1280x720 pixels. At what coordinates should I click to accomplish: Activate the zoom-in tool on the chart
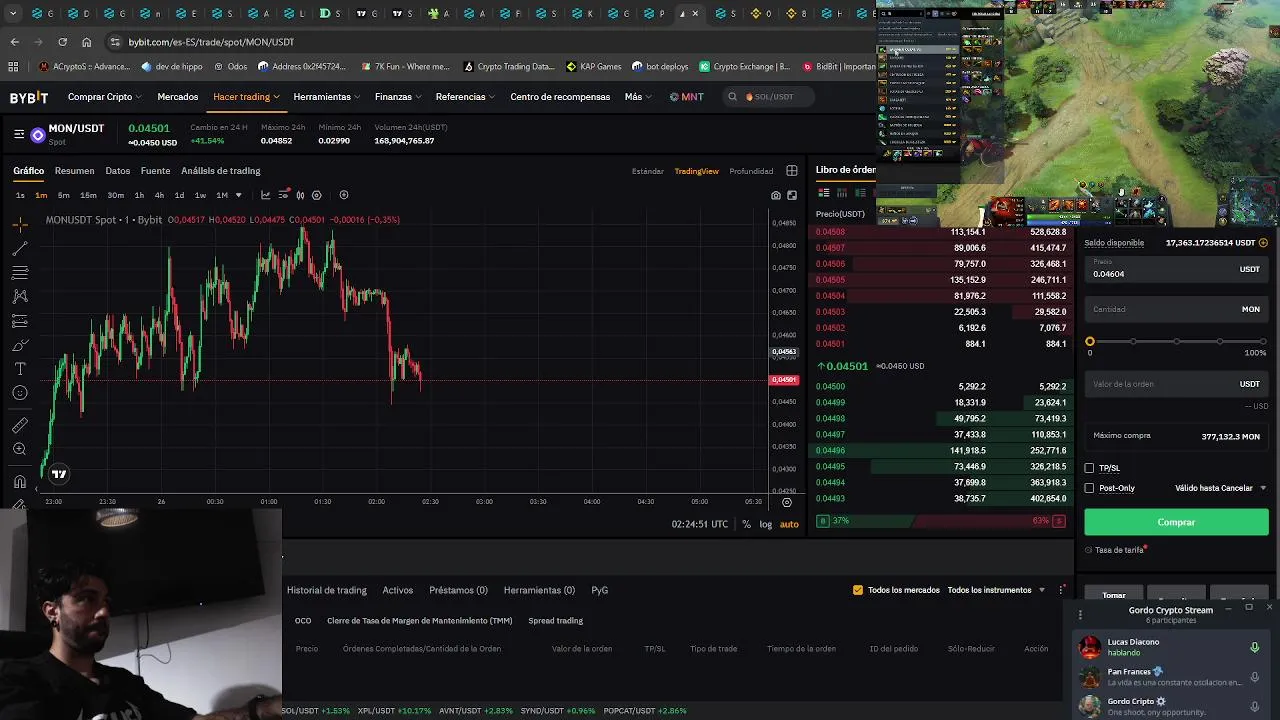pyautogui.click(x=20, y=449)
